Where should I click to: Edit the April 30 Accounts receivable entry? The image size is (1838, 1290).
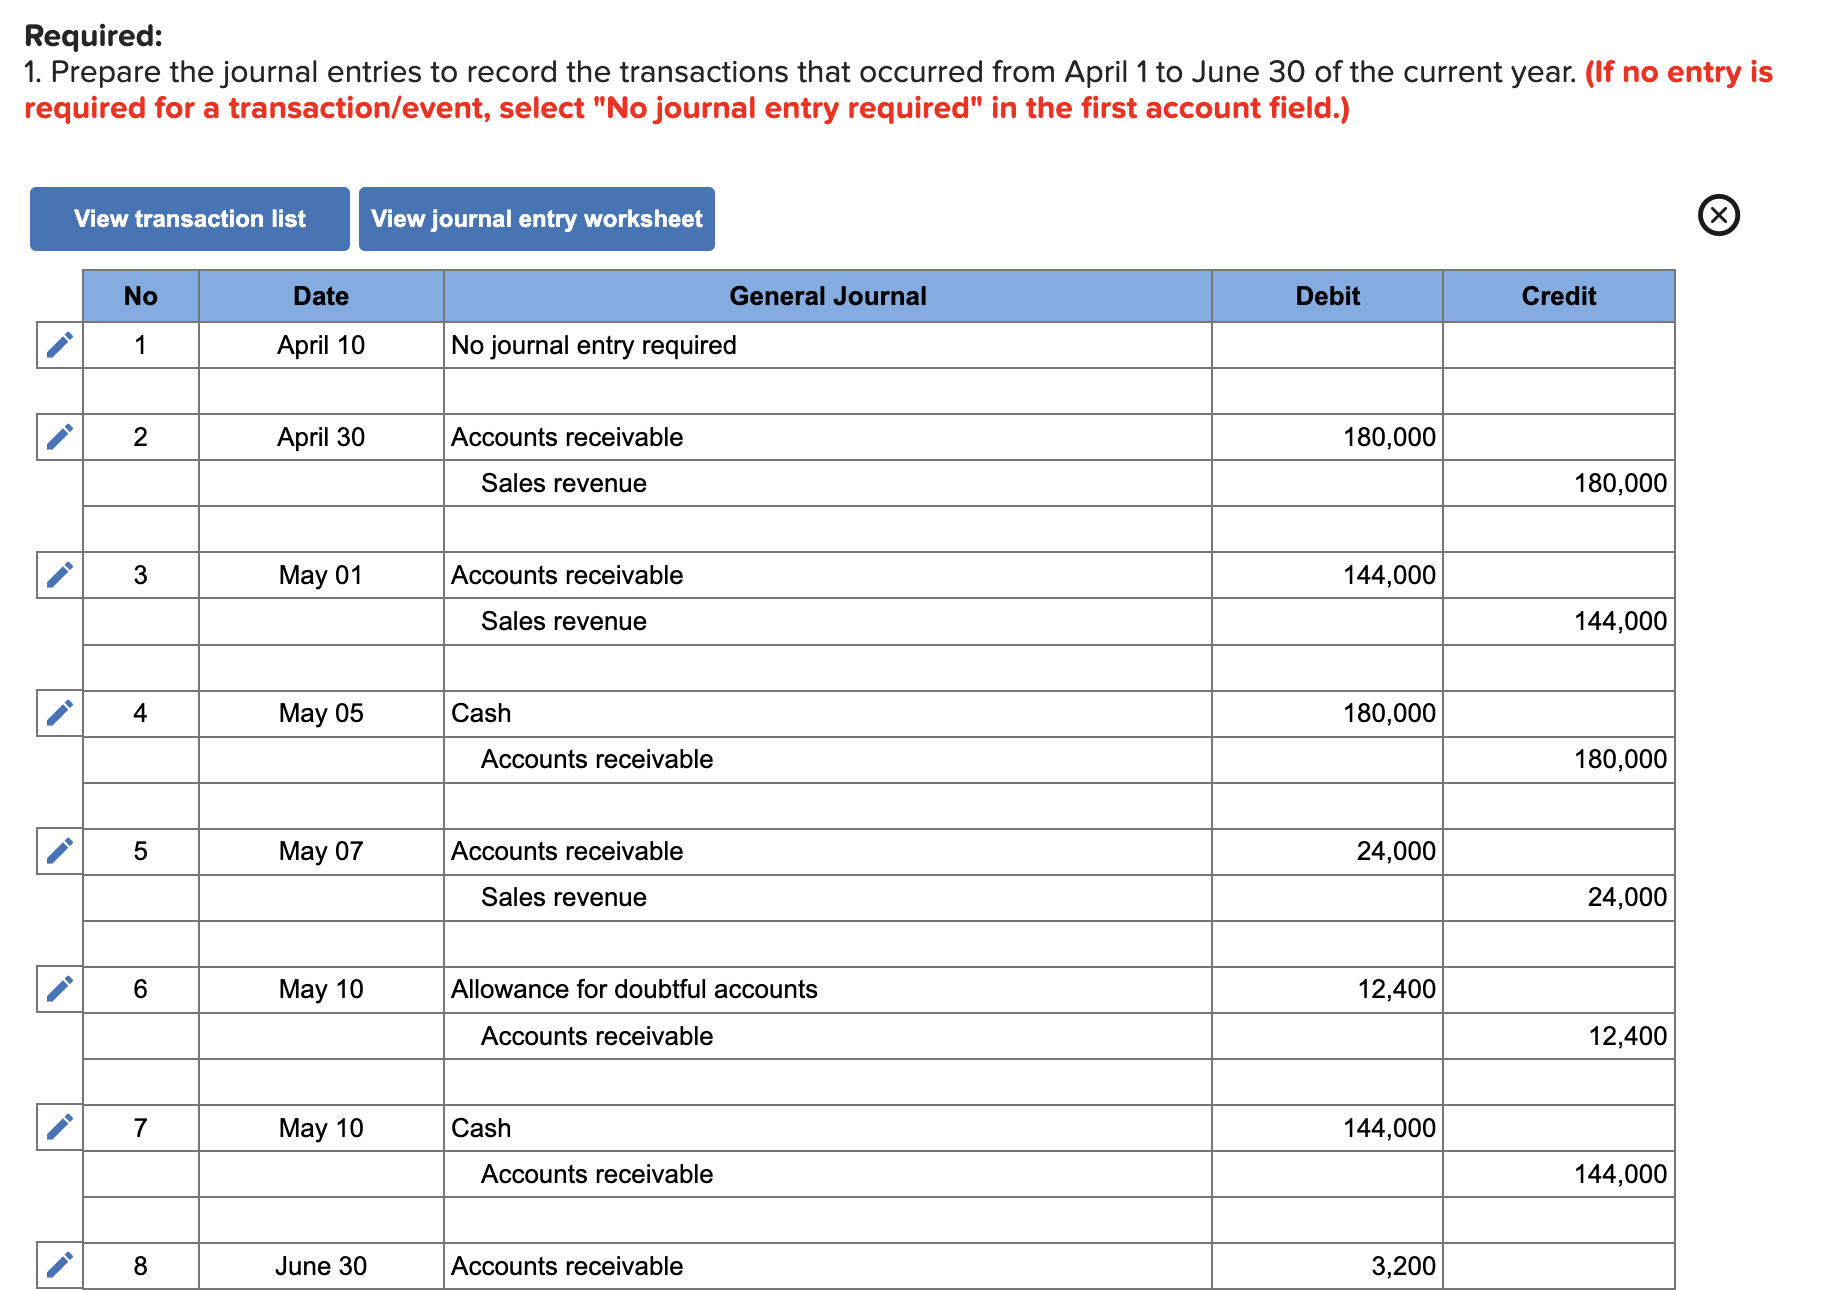pyautogui.click(x=59, y=437)
